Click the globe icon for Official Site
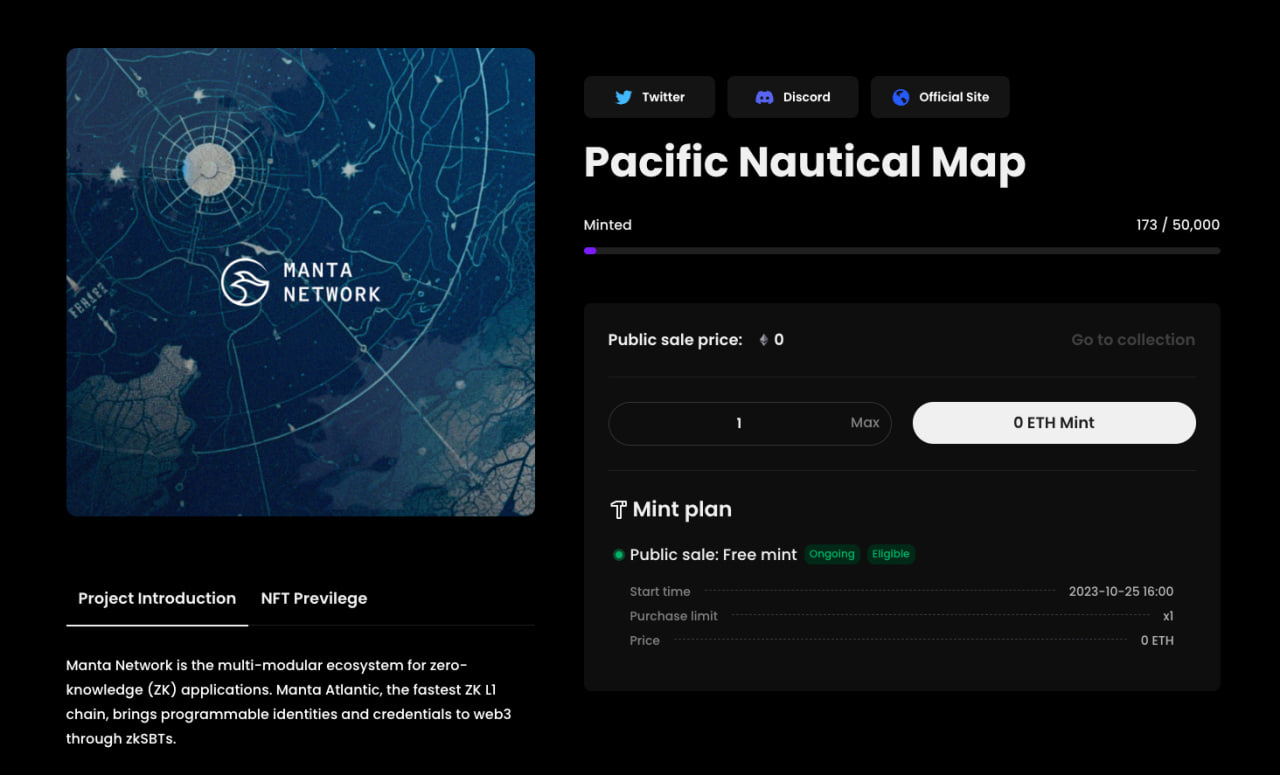1280x775 pixels. 901,97
